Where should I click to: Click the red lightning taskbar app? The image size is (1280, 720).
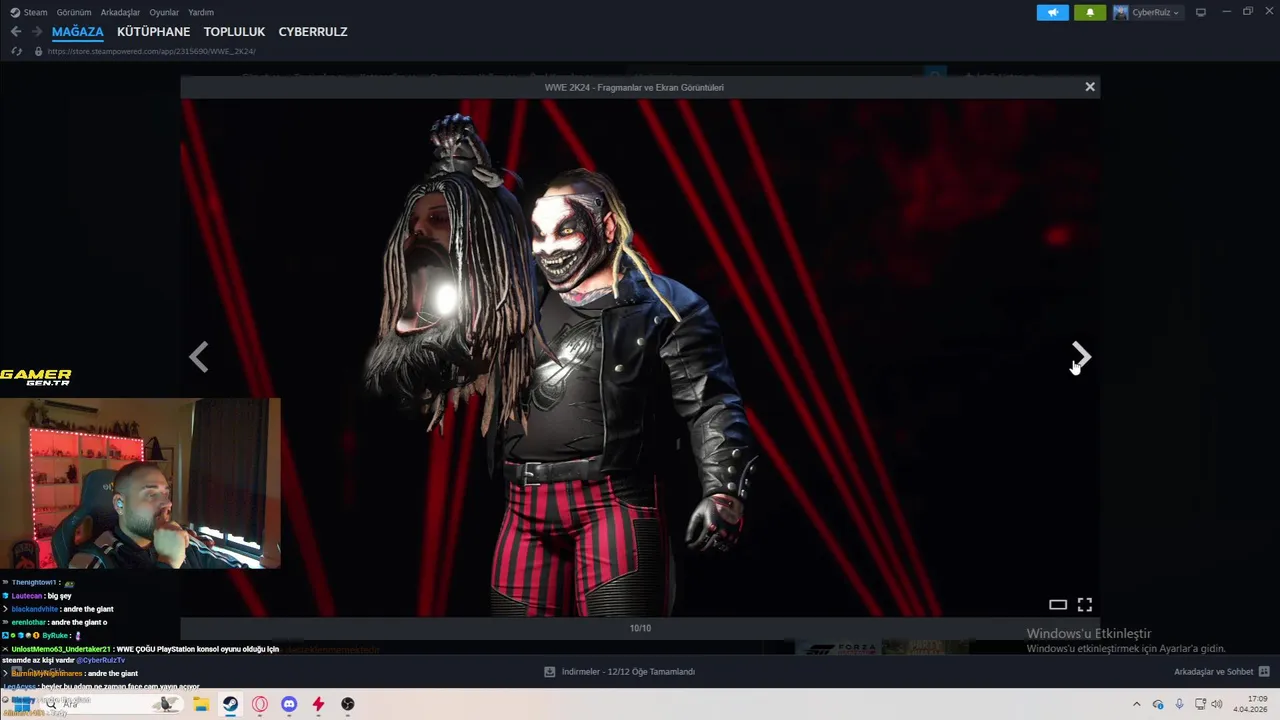click(318, 704)
